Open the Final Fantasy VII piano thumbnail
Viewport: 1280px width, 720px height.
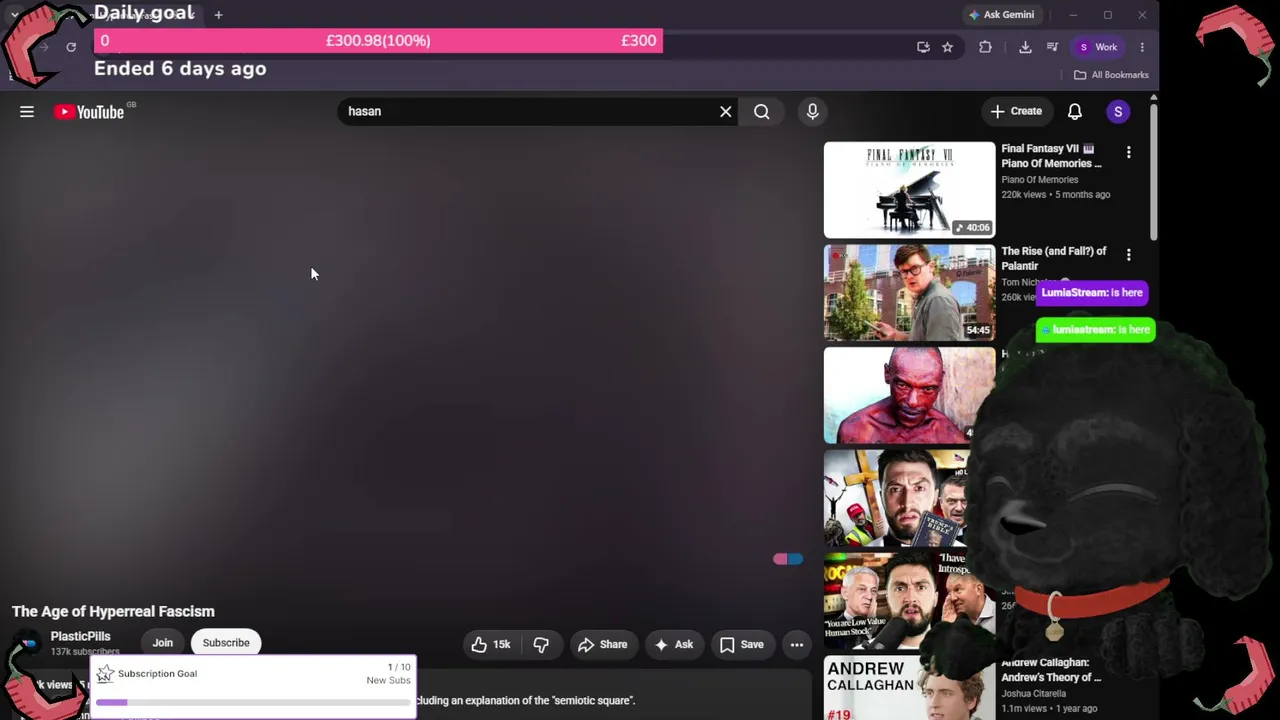[x=910, y=190]
